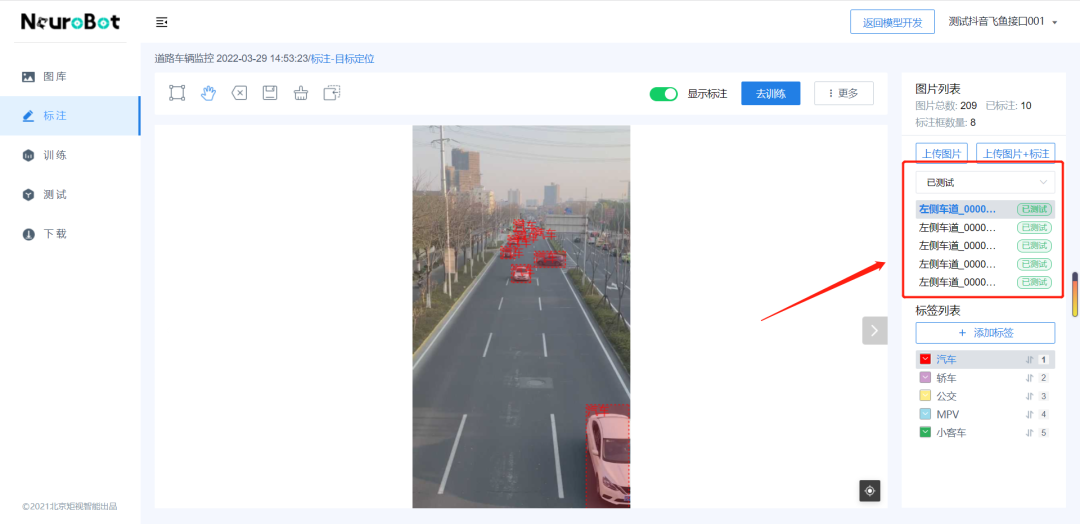Select the 轿车 label row
The width and height of the screenshot is (1080, 524).
tap(985, 378)
